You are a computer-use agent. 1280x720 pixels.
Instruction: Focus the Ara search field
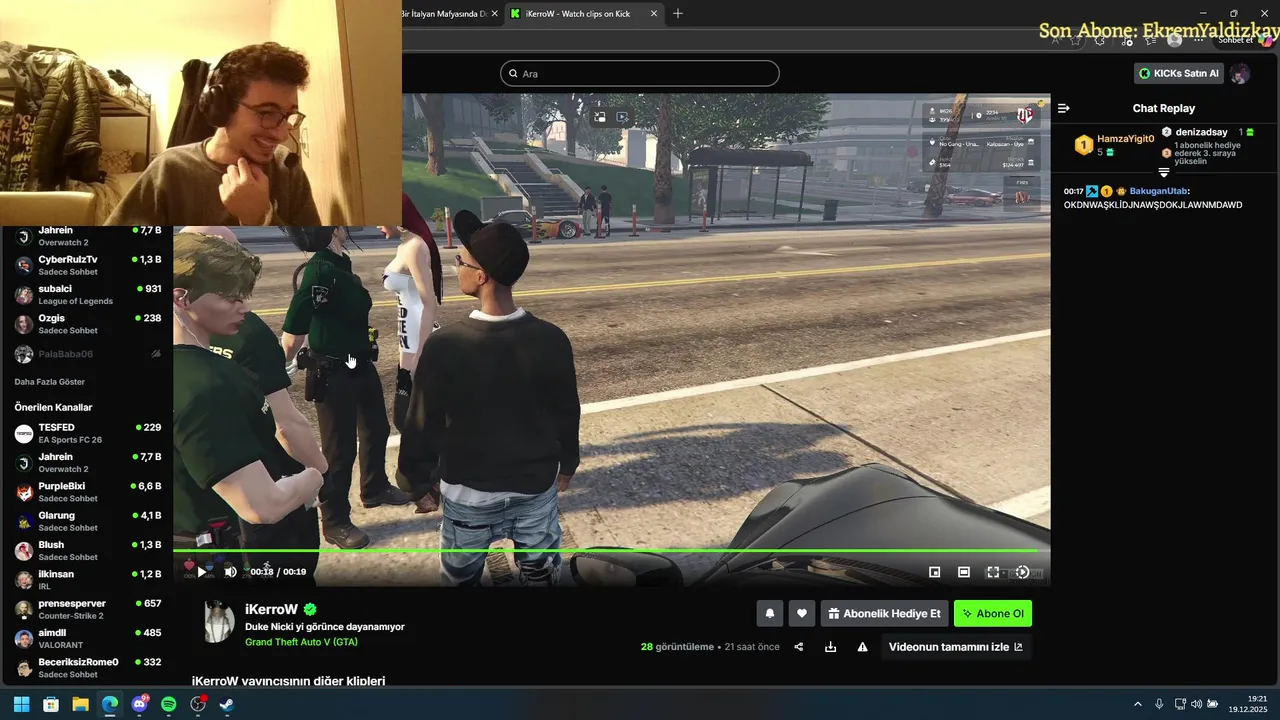coord(640,73)
